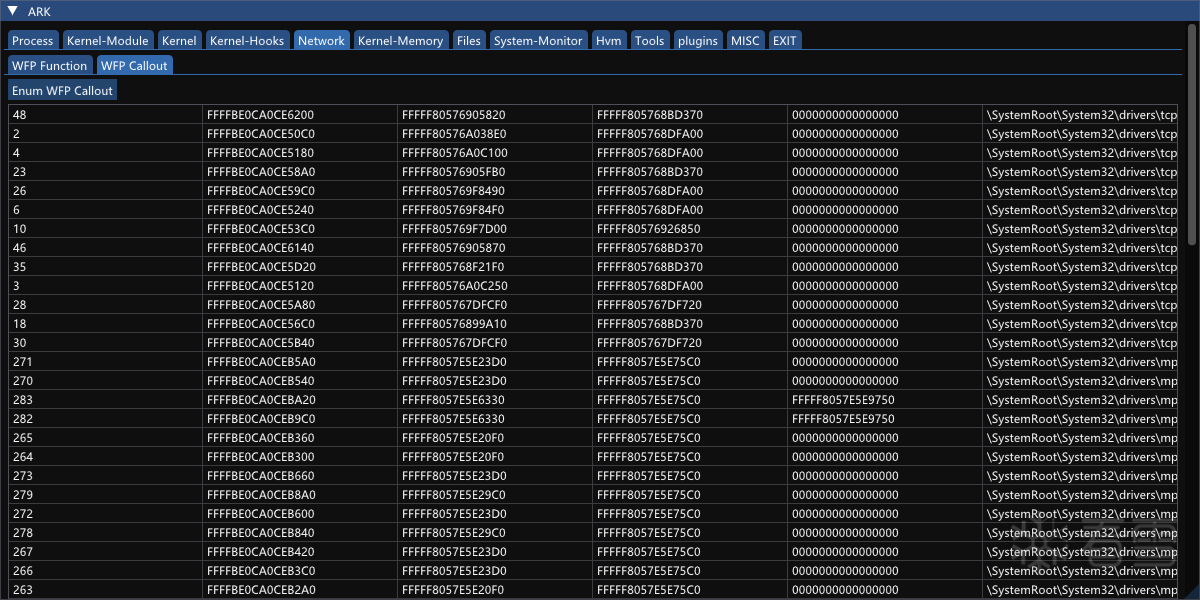Select callout ID 18 cell
This screenshot has height=600, width=1200.
pos(106,324)
